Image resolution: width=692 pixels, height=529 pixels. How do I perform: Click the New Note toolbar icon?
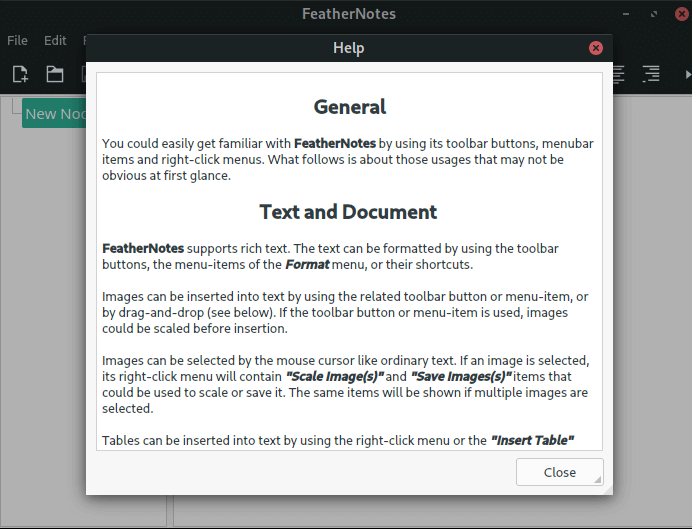20,74
